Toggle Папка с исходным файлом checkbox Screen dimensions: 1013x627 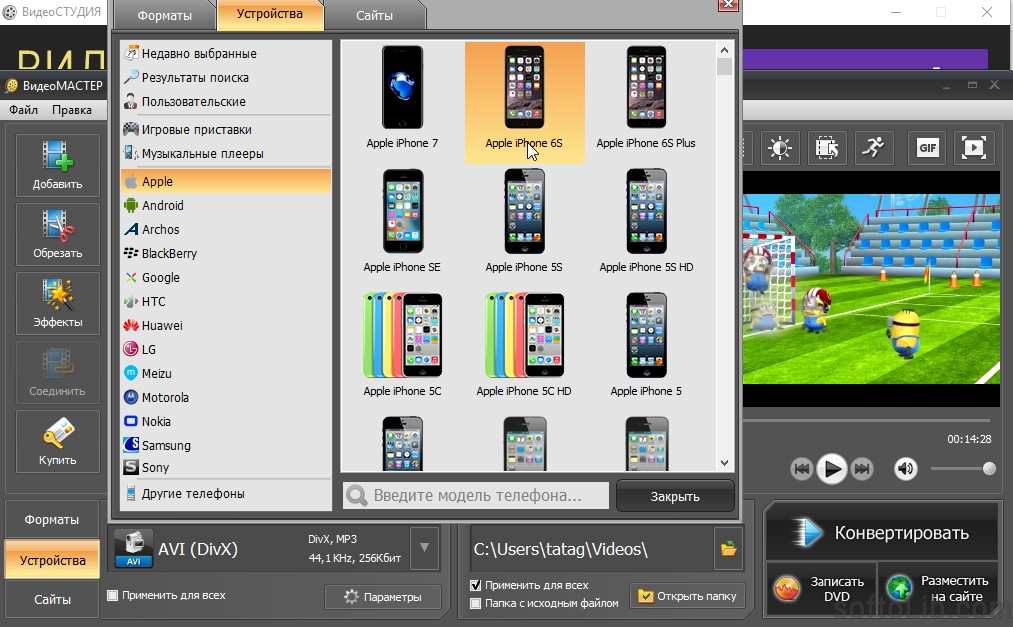[475, 603]
